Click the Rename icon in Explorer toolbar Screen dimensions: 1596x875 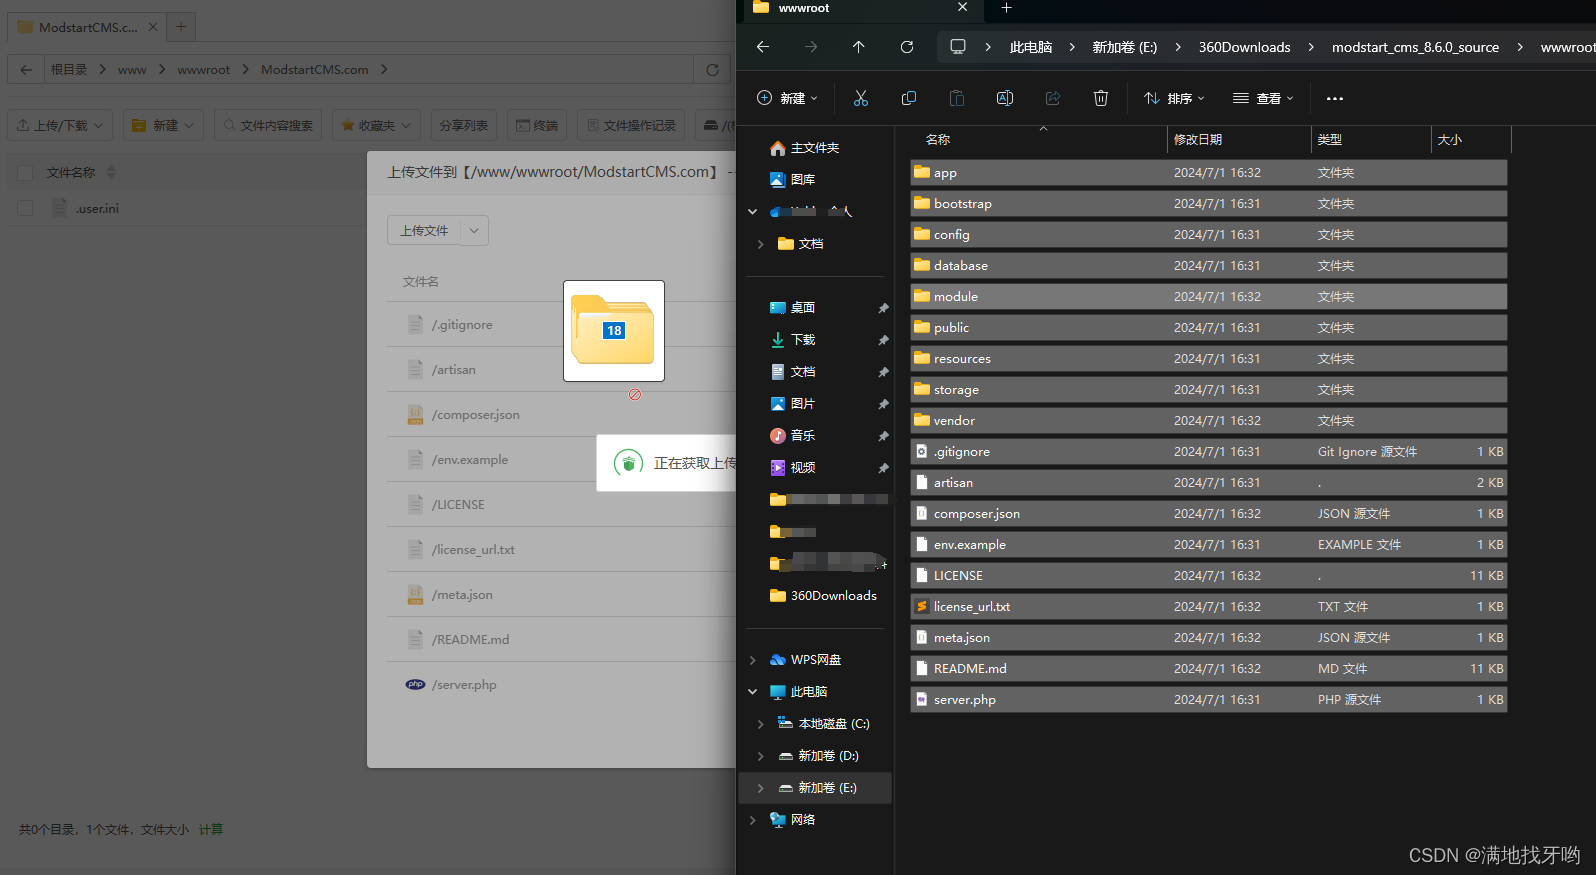point(1005,98)
